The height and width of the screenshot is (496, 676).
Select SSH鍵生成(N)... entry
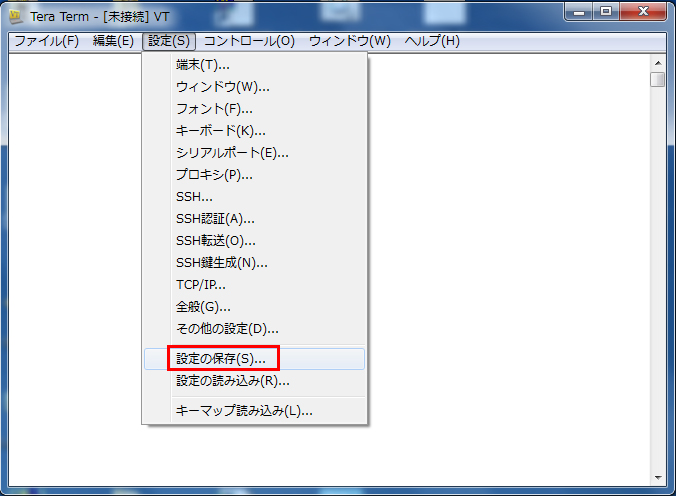(x=221, y=263)
